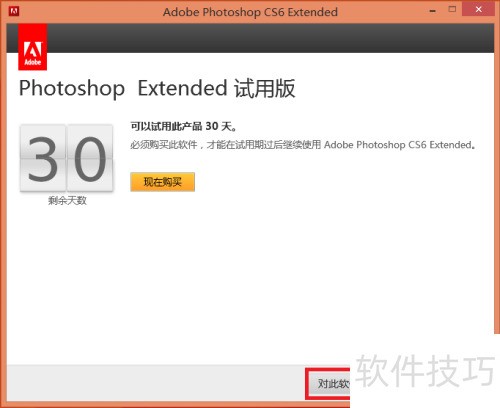500x408 pixels.
Task: Click the Photoshop Extended 试用版 heading
Action: [157, 88]
